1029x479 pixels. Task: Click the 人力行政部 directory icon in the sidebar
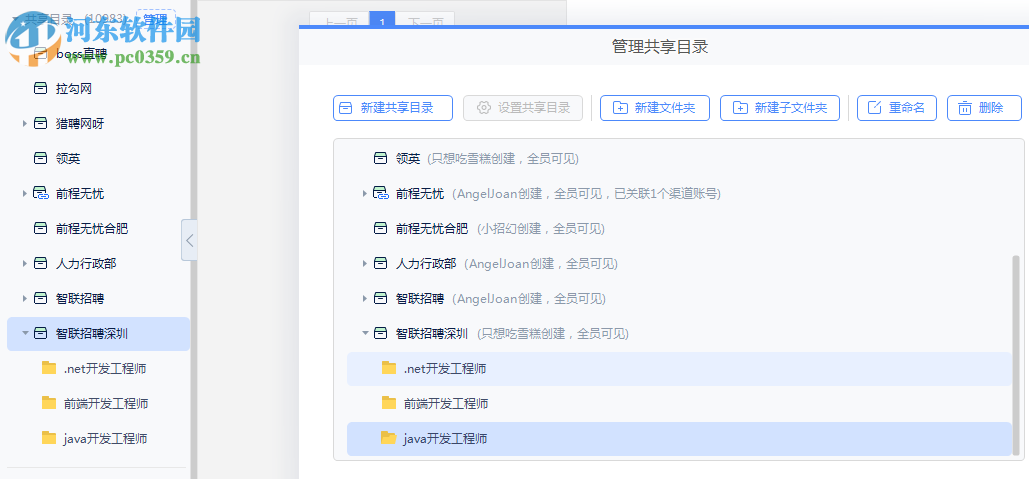(x=41, y=264)
